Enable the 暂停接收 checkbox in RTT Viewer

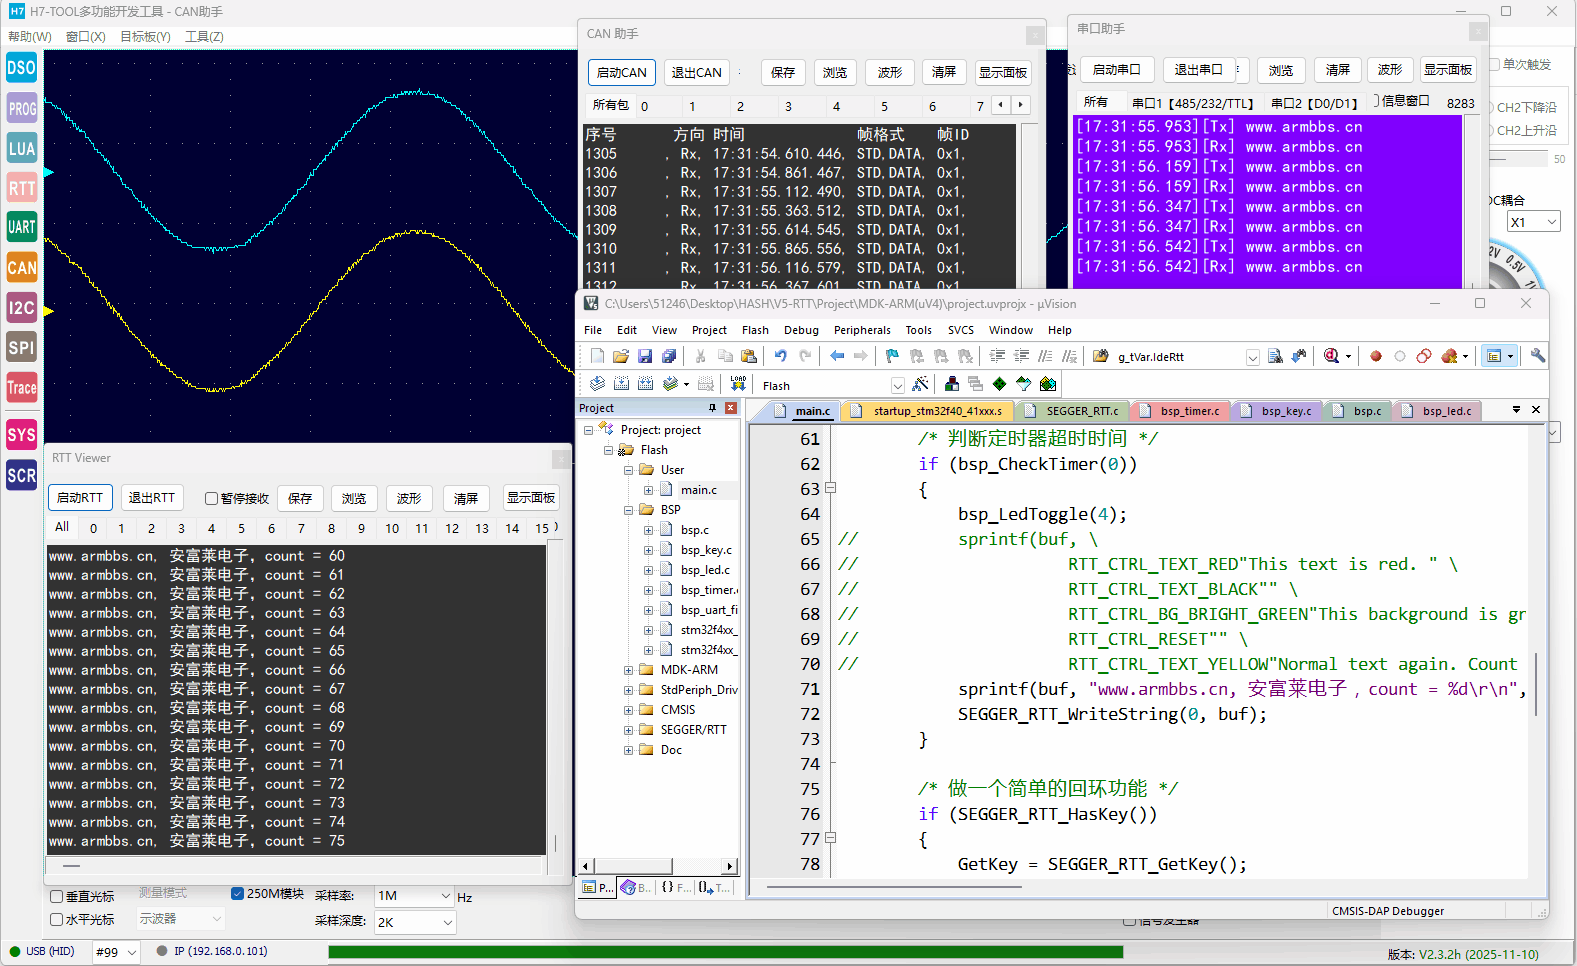(x=211, y=498)
